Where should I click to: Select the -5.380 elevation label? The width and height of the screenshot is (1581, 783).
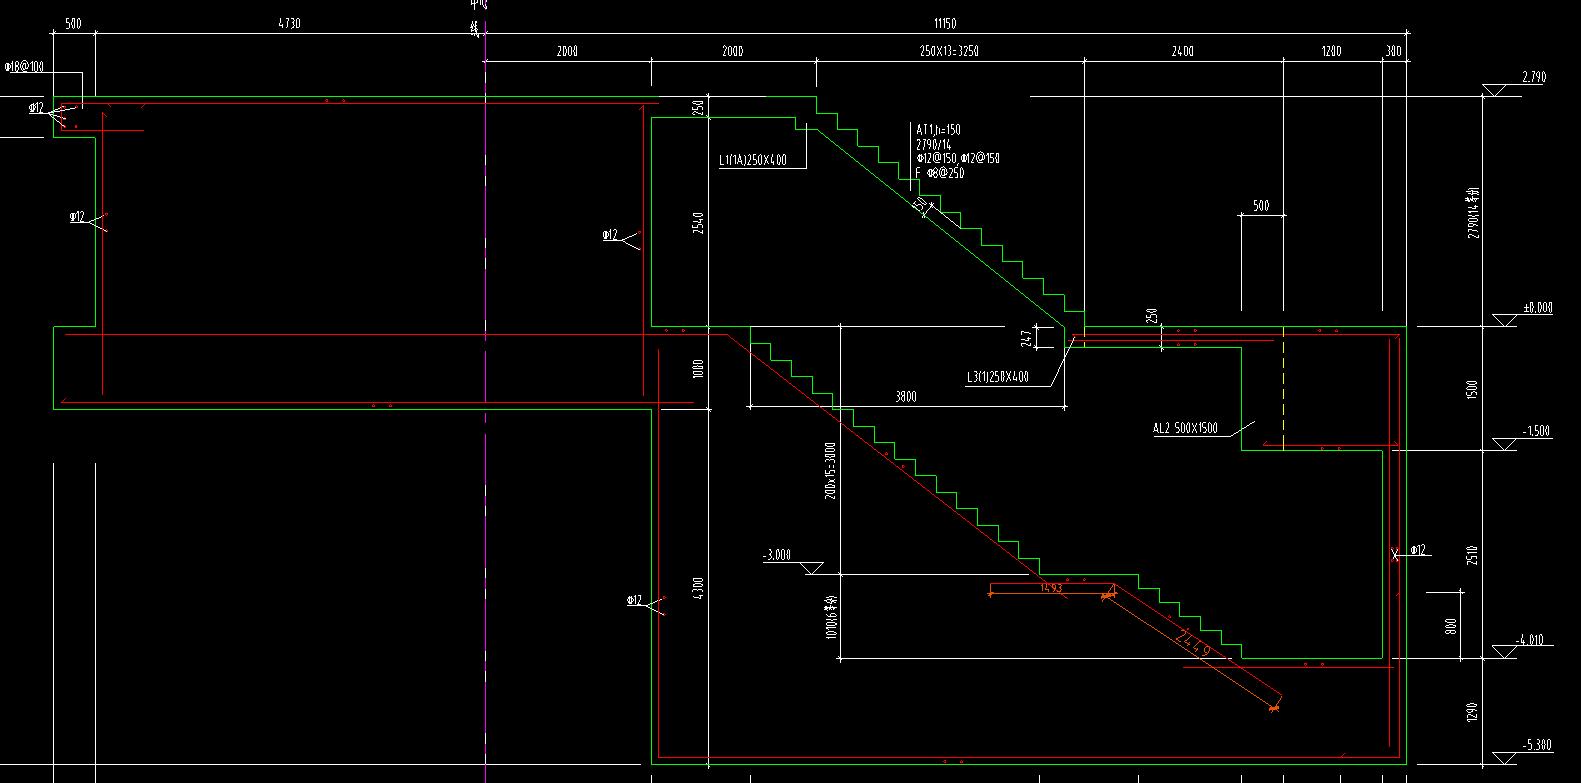point(1537,745)
